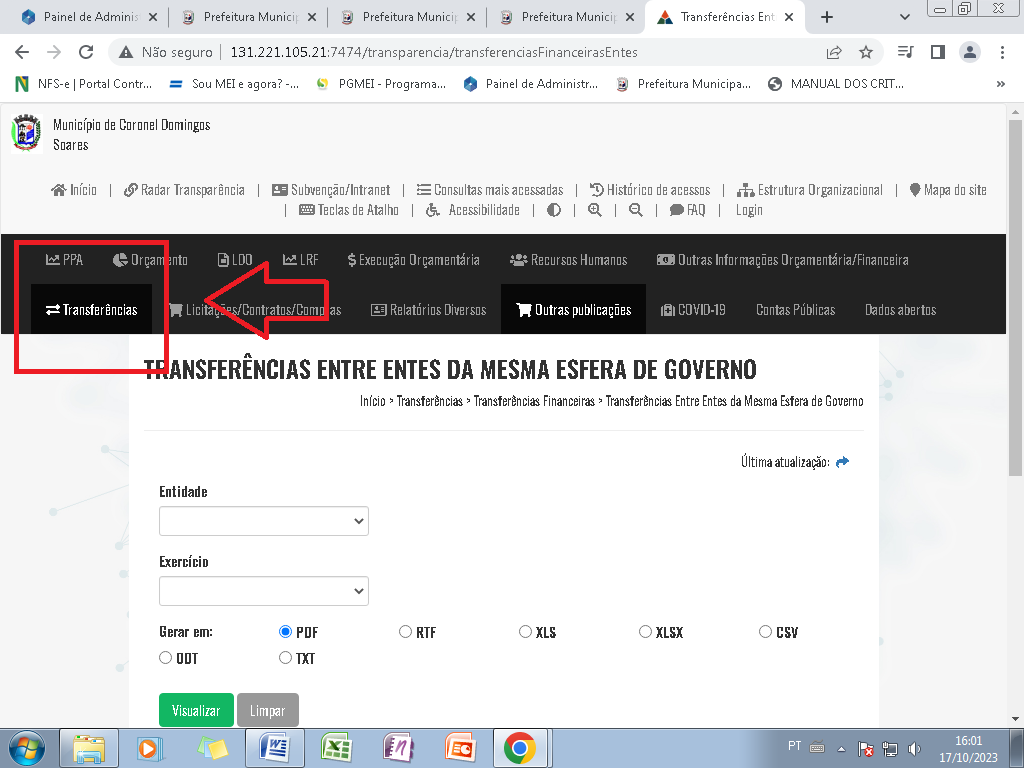Open the Outras publicações menu
1024x768 pixels.
click(x=573, y=310)
